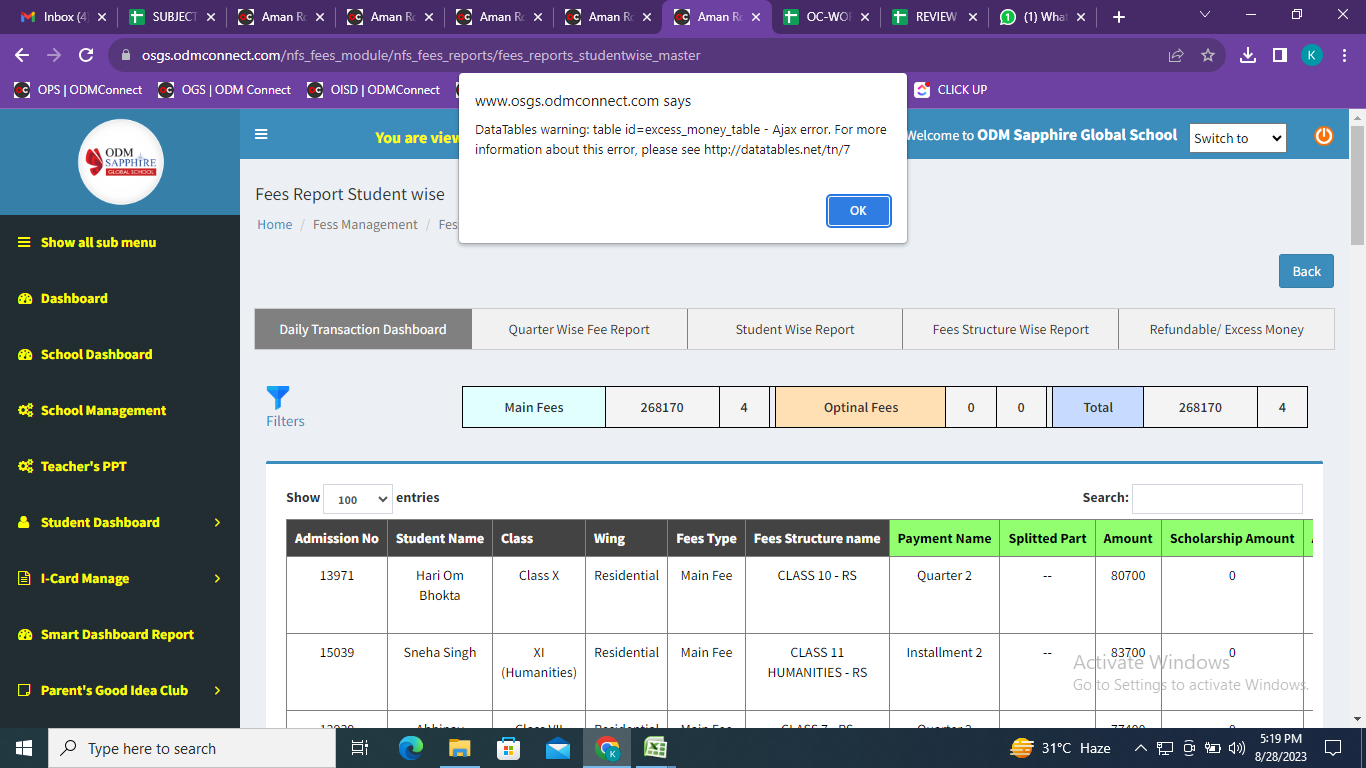The image size is (1366, 768).
Task: Click the blue Filters funnel icon
Action: 278,398
